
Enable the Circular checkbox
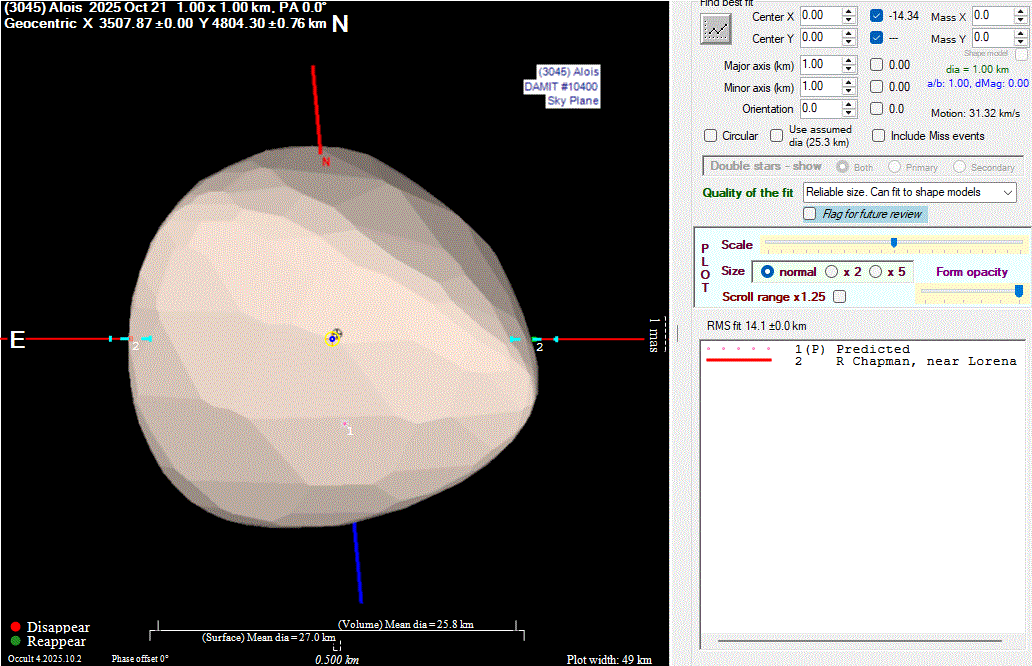pos(711,136)
